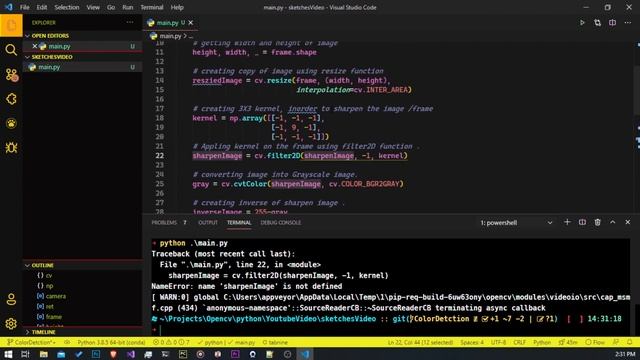Click the UTF-8 encoding status entry
The height and width of the screenshot is (360, 640).
tap(498, 342)
